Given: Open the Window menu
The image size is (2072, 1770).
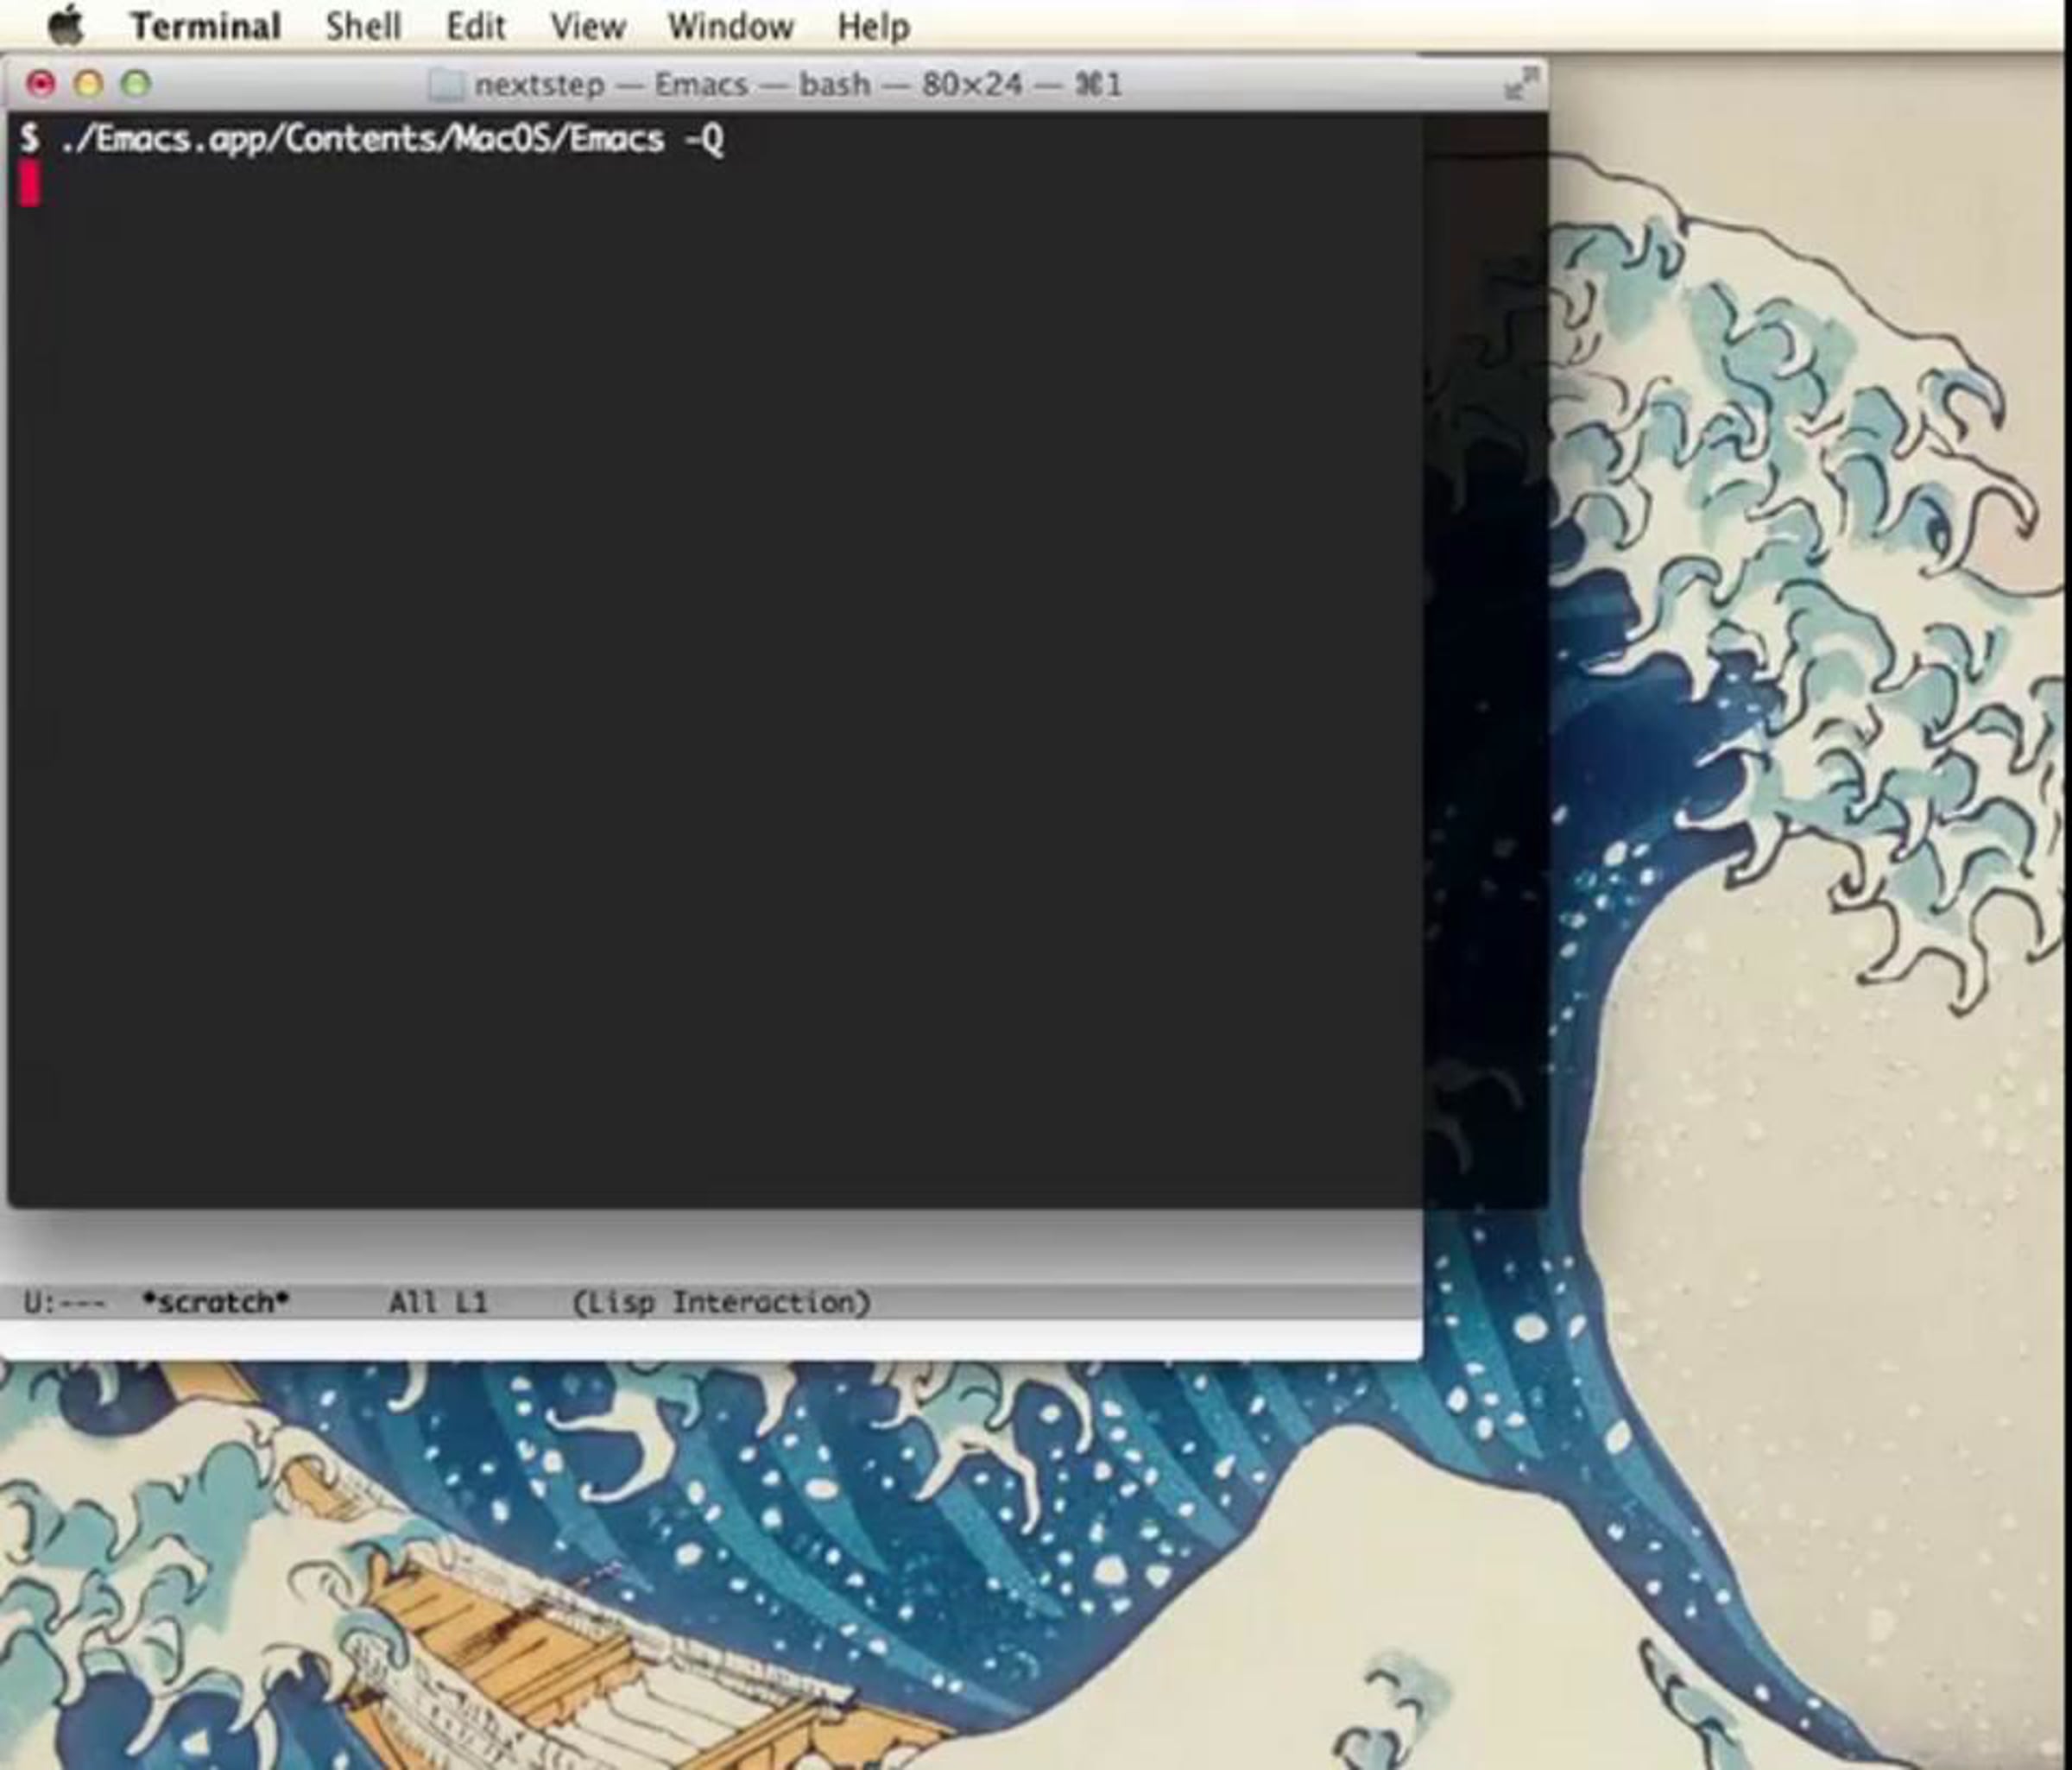Looking at the screenshot, I should (731, 26).
